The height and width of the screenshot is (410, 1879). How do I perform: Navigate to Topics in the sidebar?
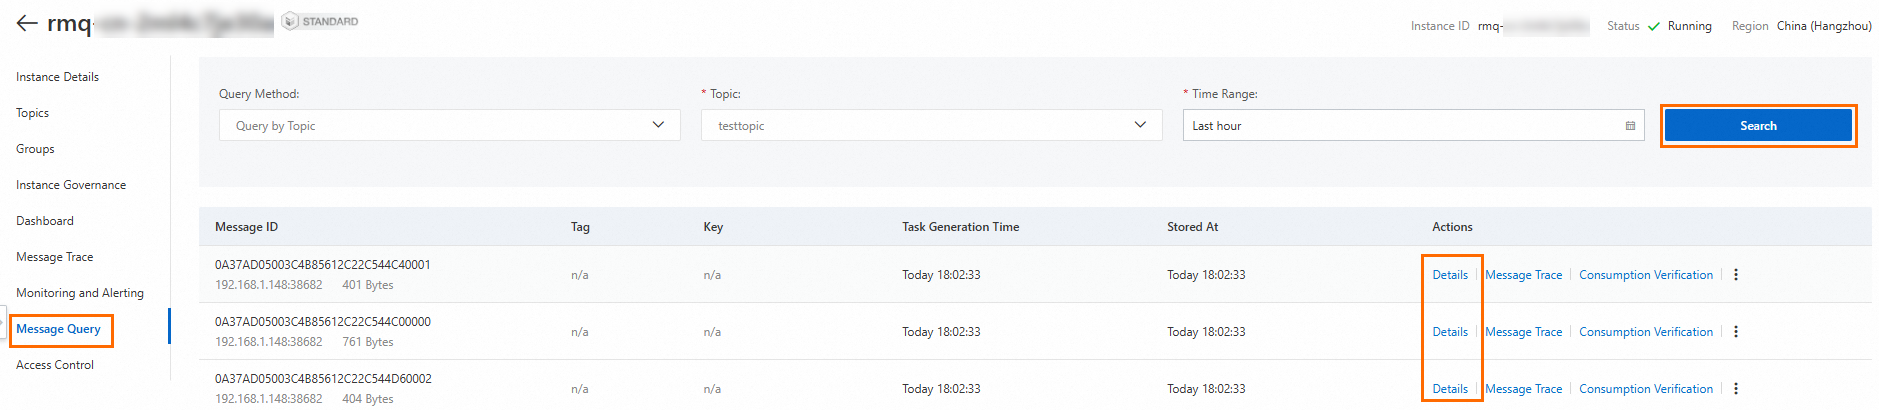[x=33, y=113]
